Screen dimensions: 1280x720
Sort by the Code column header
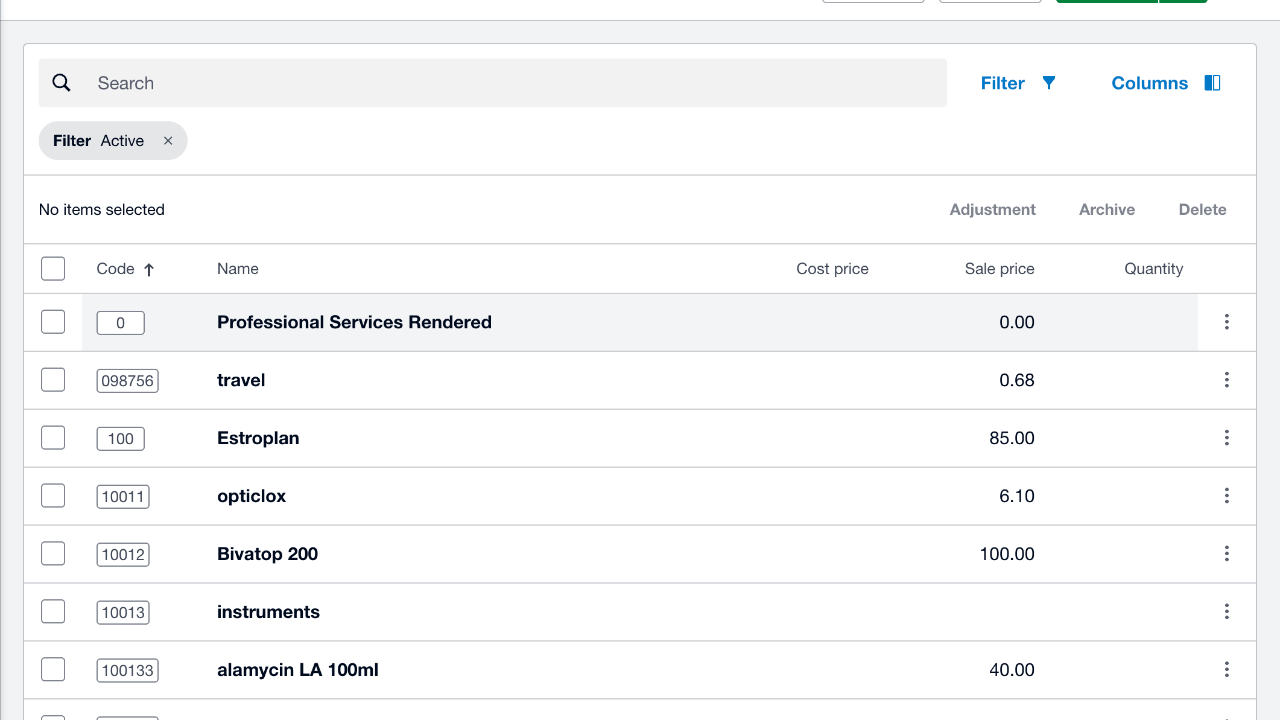click(x=115, y=269)
